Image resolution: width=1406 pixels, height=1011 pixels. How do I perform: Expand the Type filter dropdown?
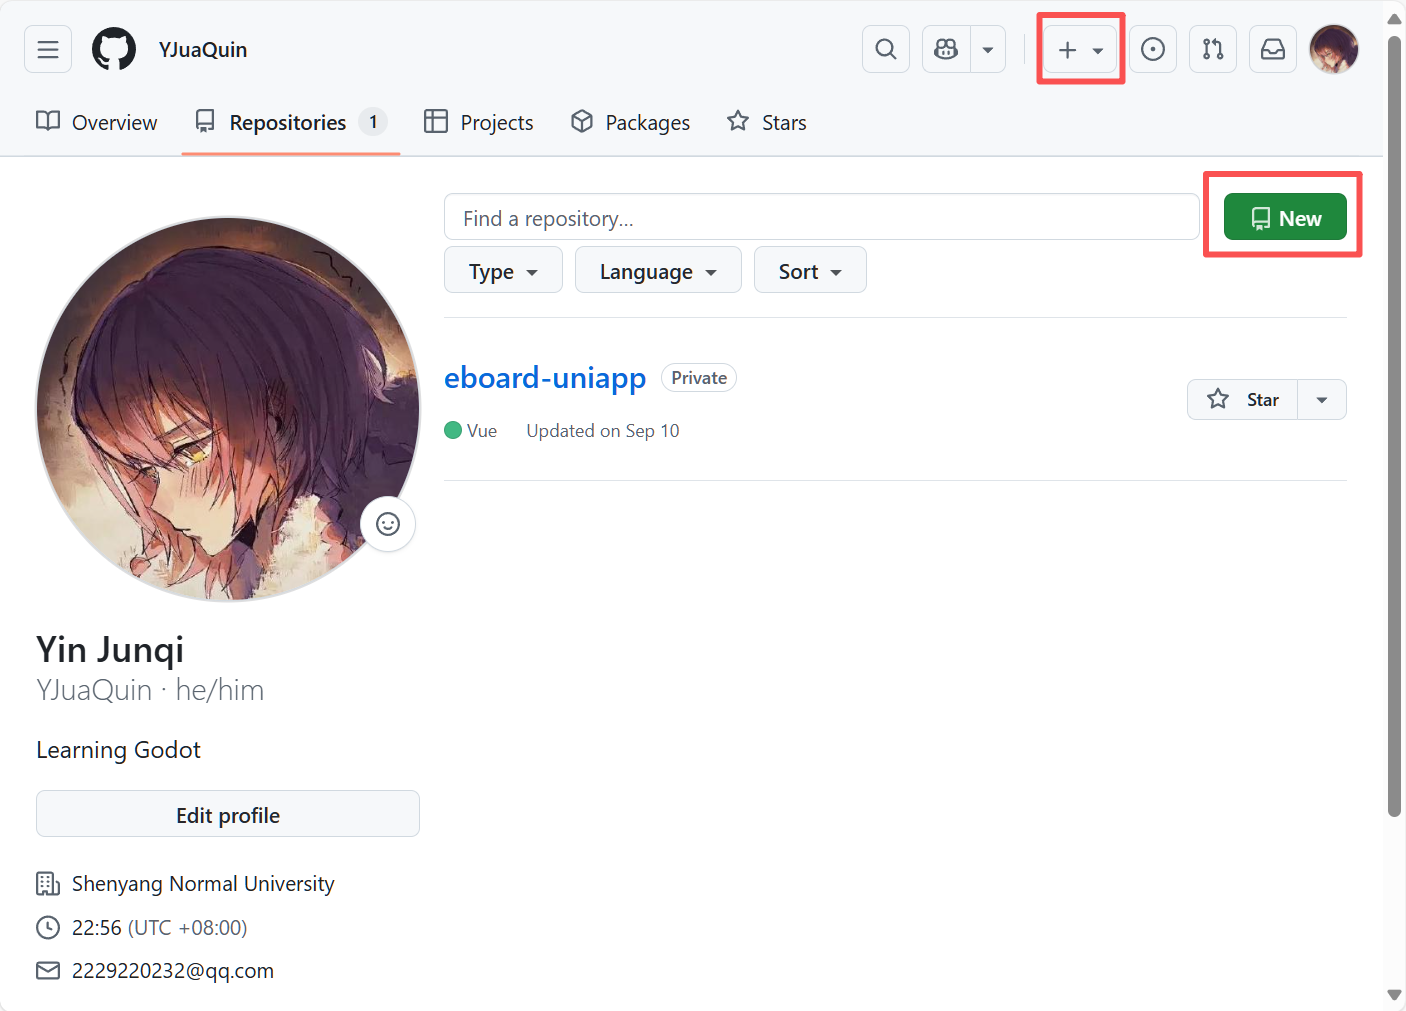503,271
